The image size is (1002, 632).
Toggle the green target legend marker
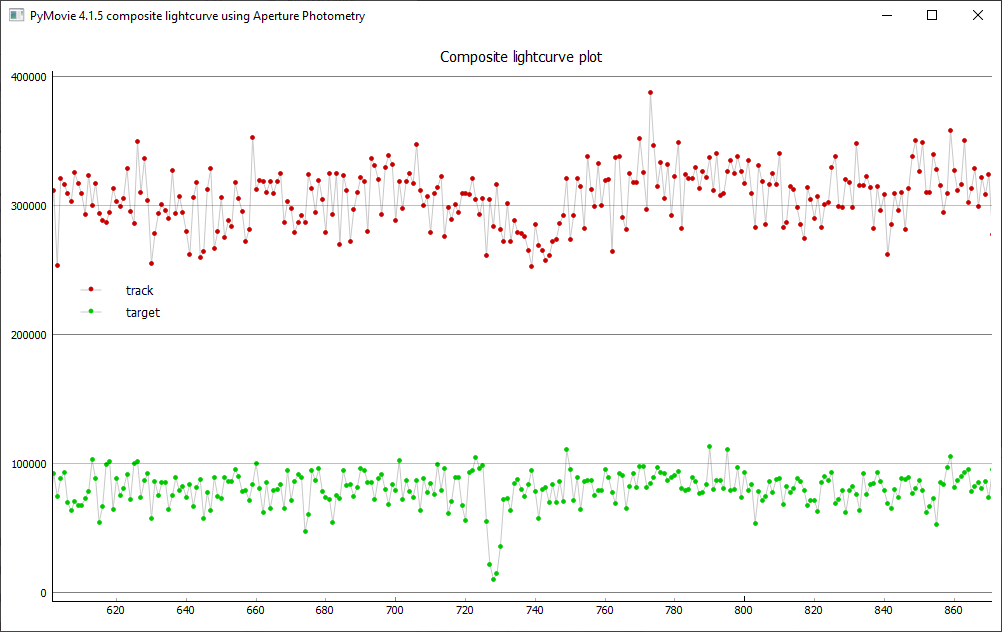91,312
